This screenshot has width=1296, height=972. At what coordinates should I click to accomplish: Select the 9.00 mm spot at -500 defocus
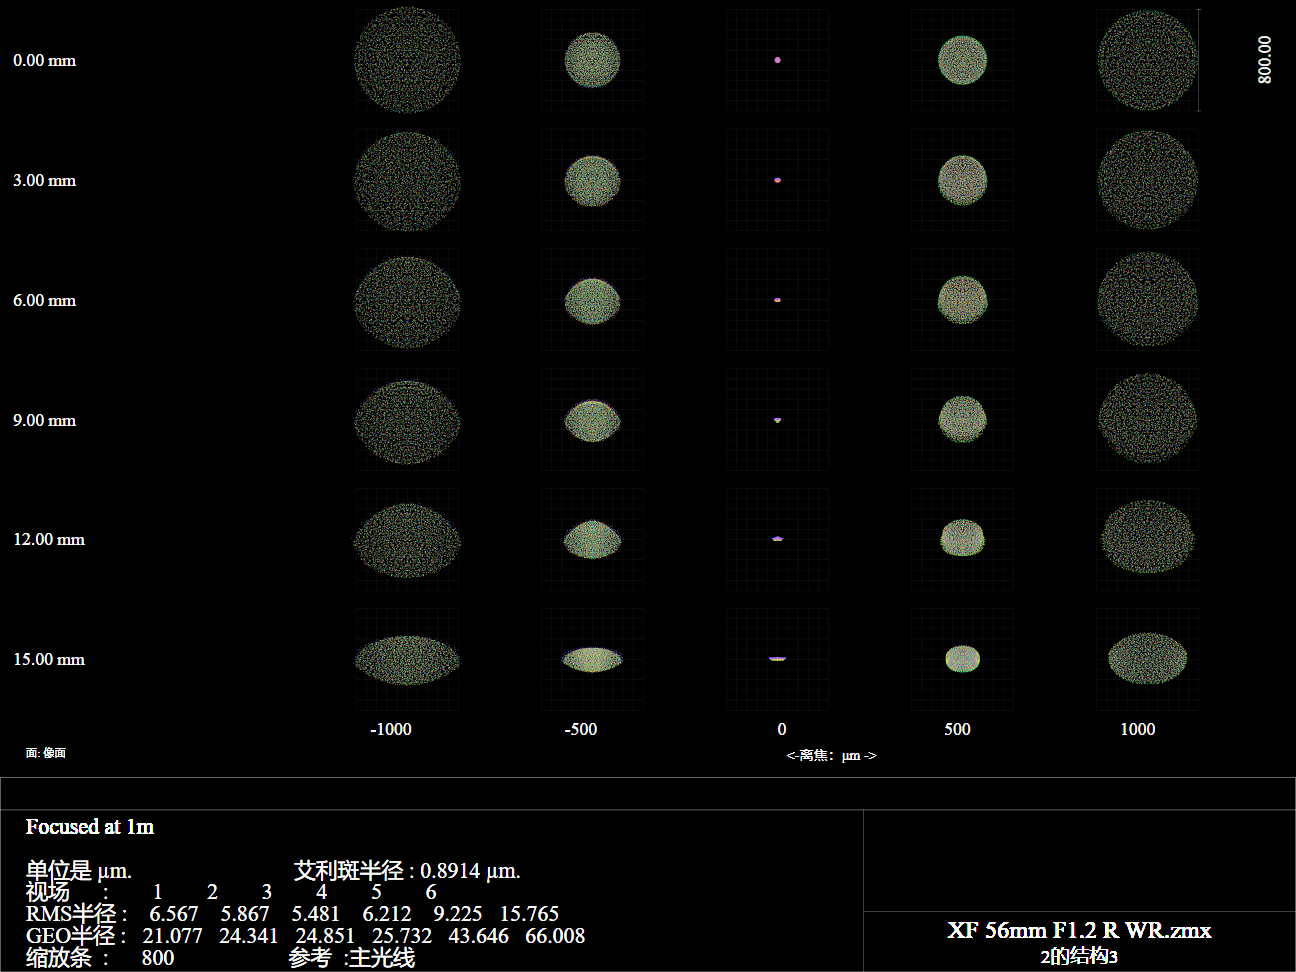[x=592, y=420]
